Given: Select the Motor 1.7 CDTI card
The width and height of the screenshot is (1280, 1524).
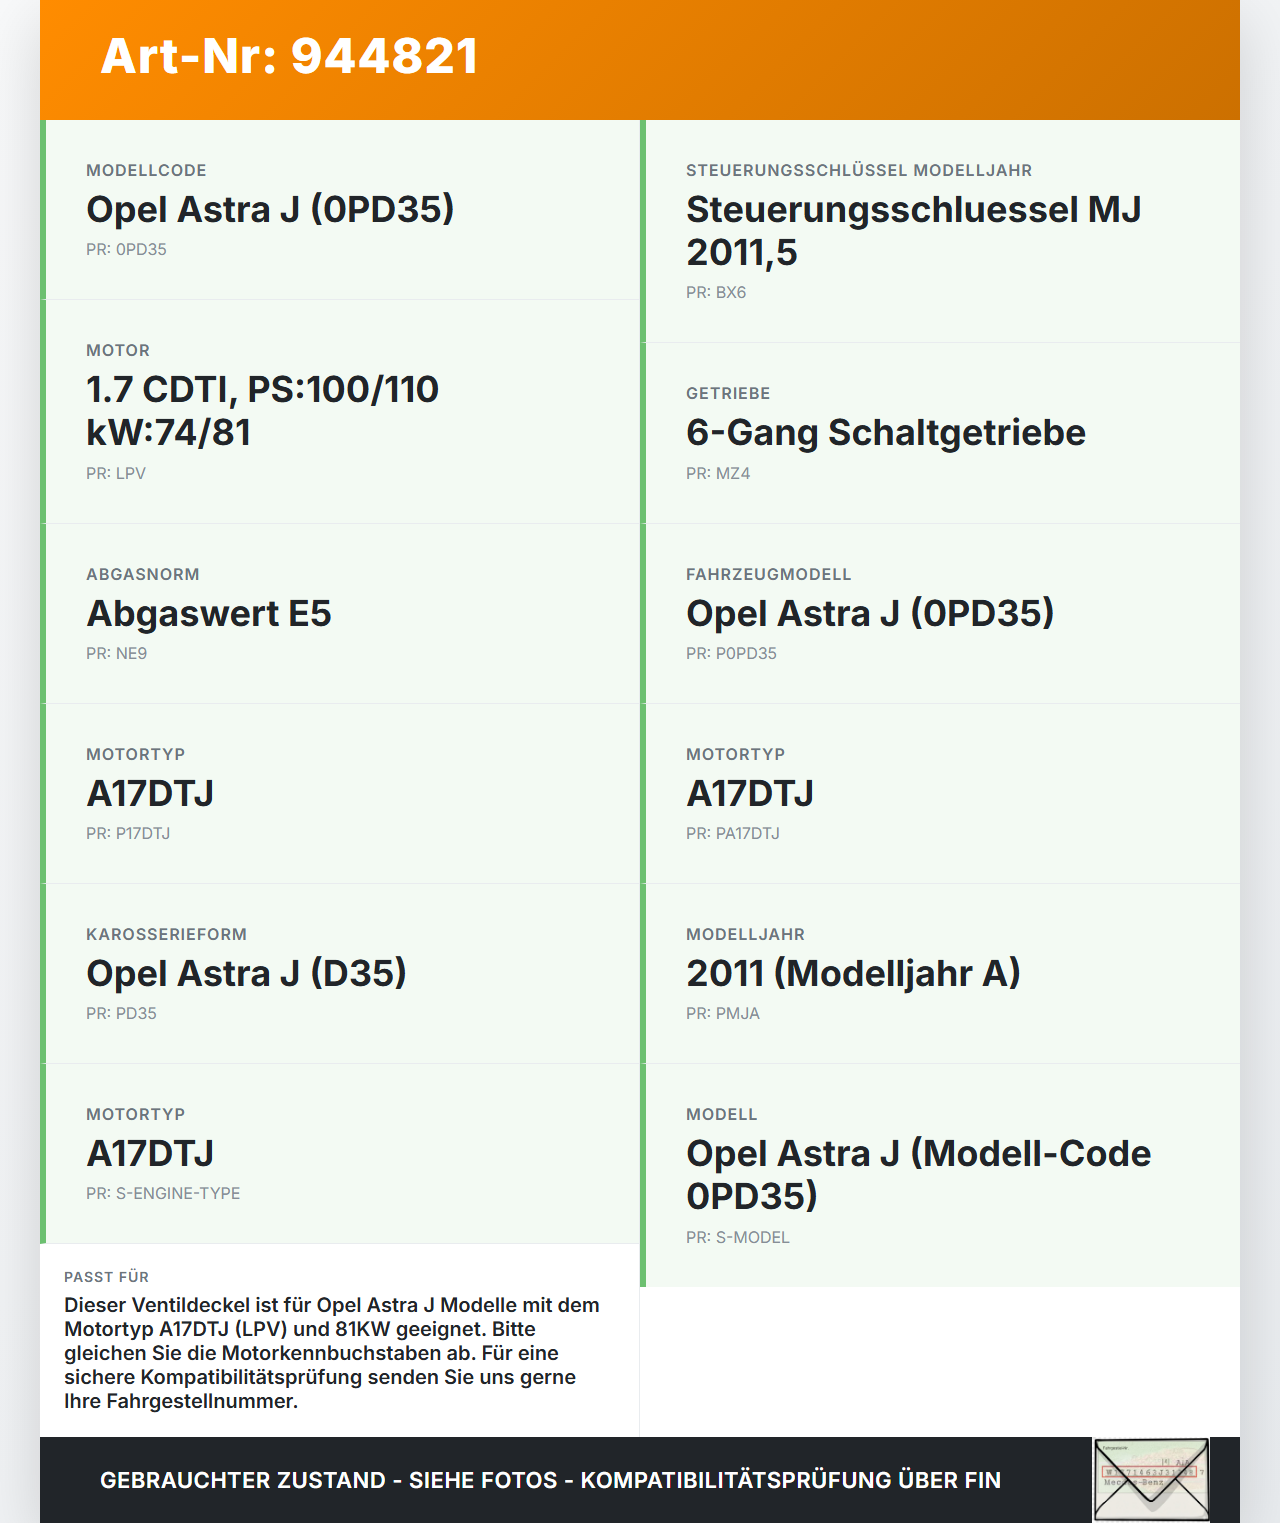Looking at the screenshot, I should pyautogui.click(x=340, y=412).
